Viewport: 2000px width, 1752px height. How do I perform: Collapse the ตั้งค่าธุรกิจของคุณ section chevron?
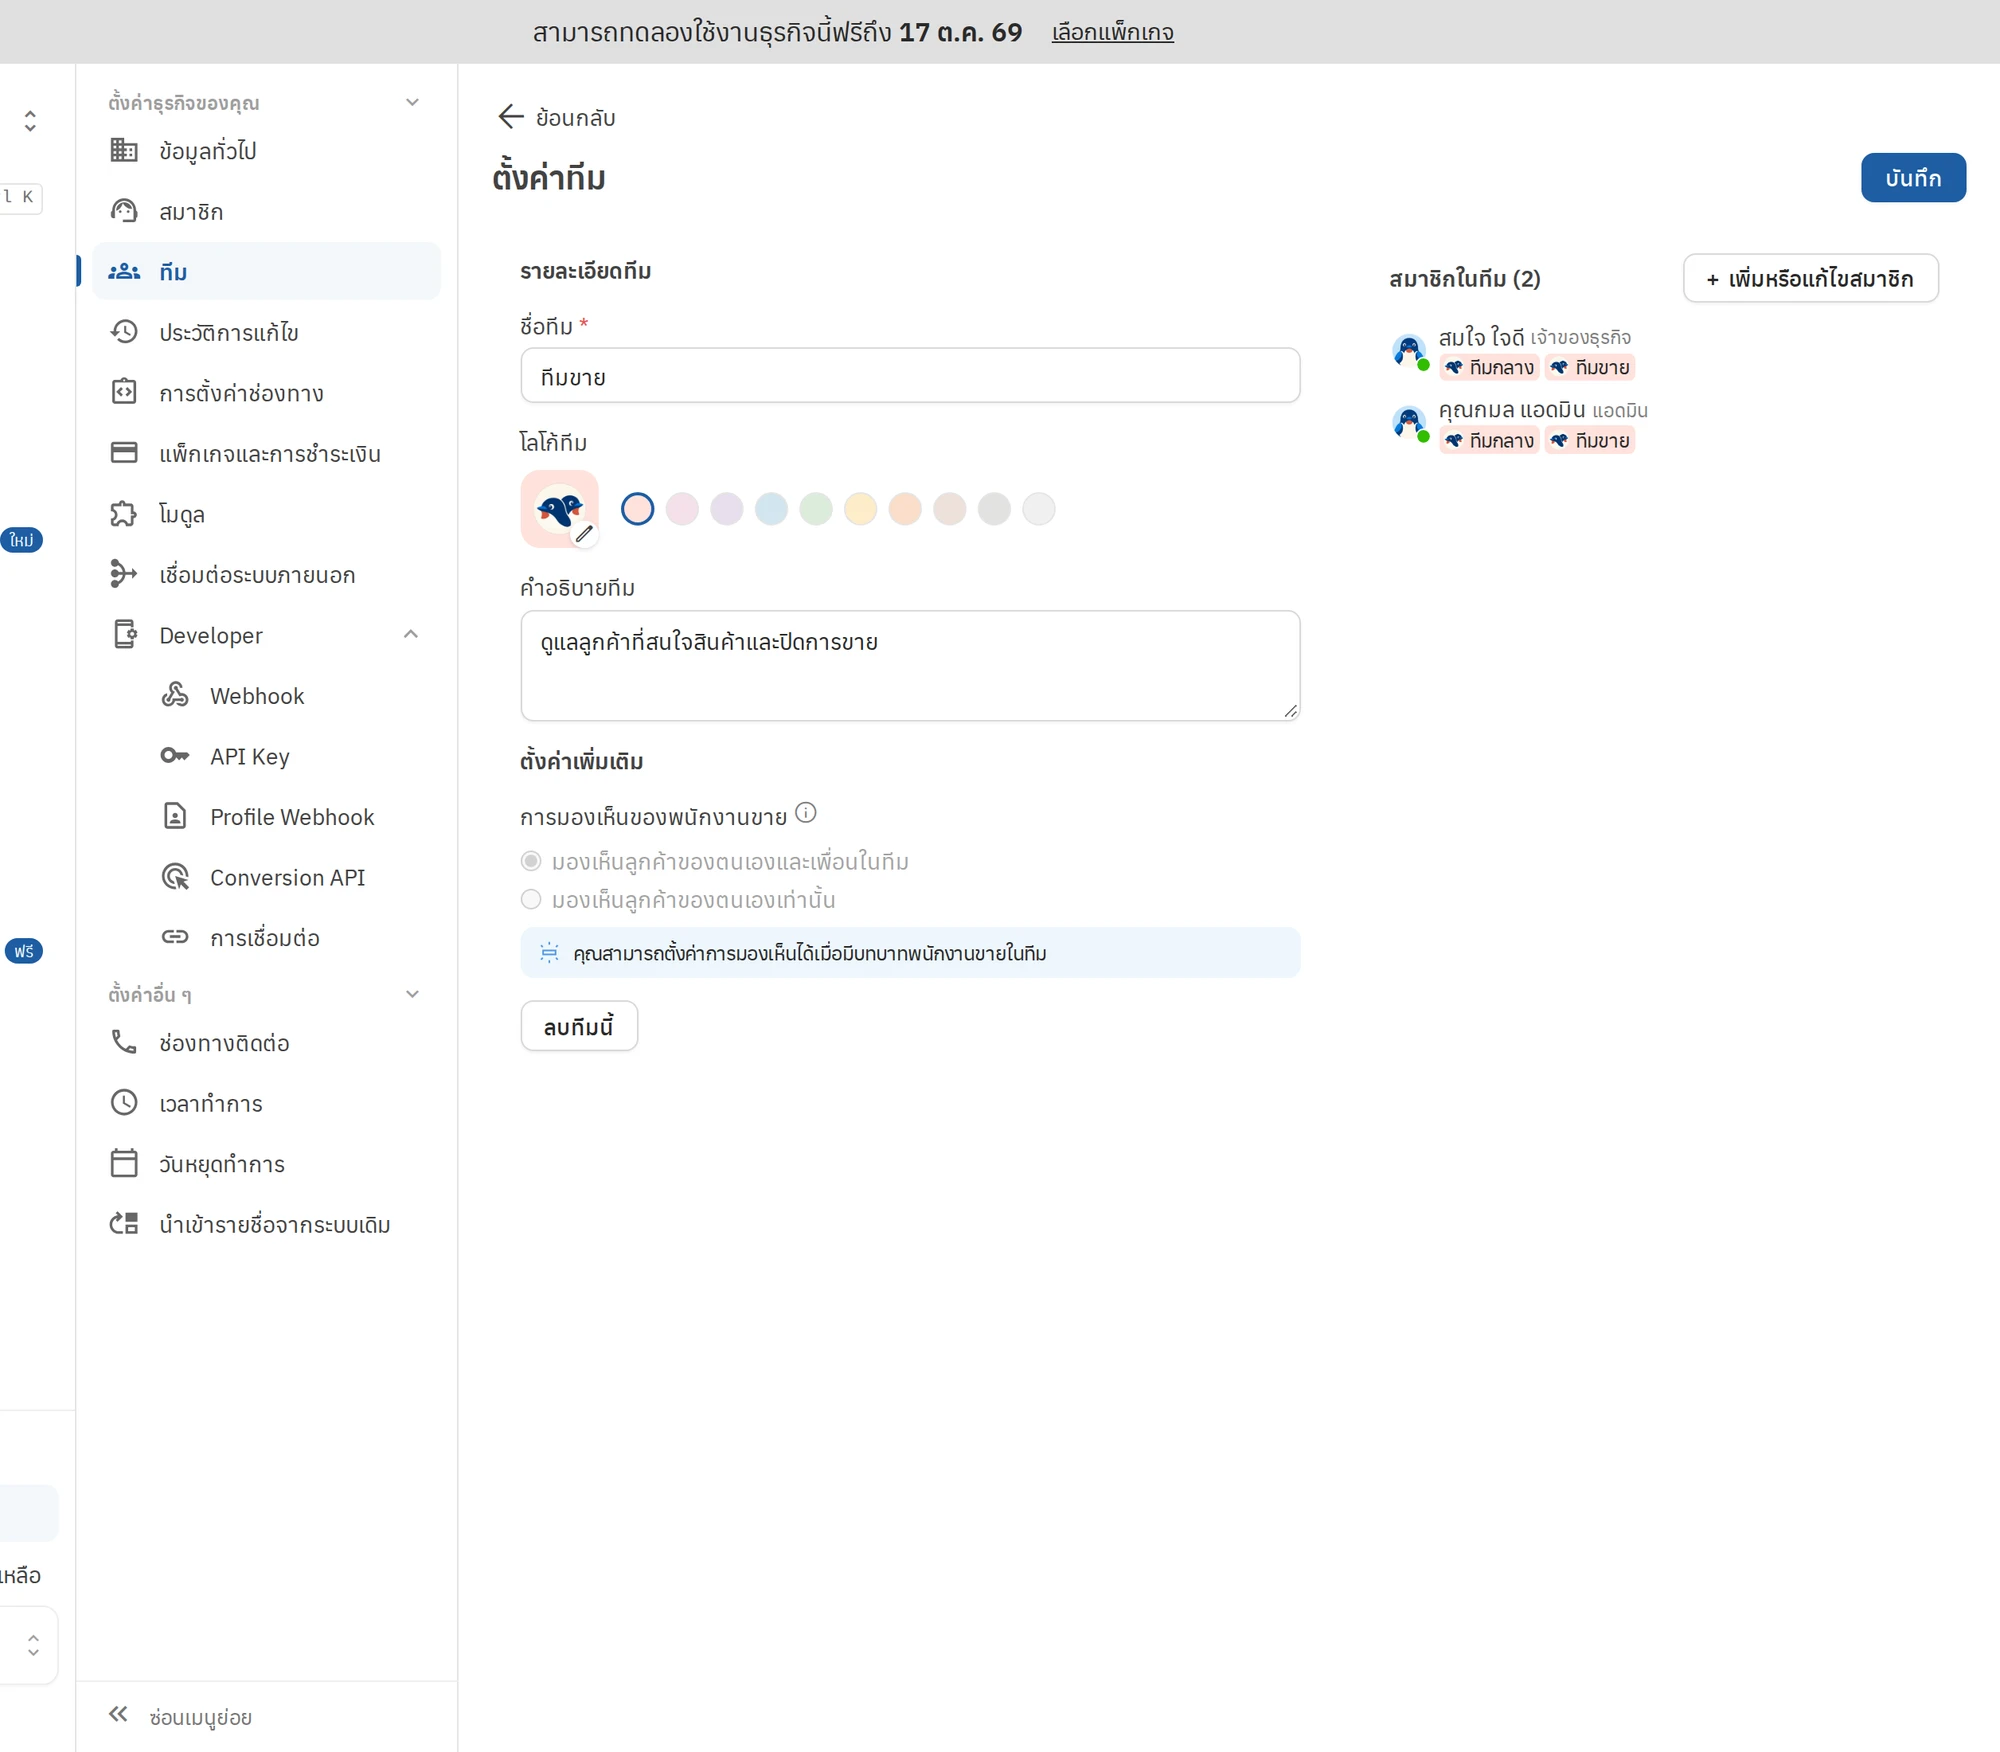click(x=412, y=102)
